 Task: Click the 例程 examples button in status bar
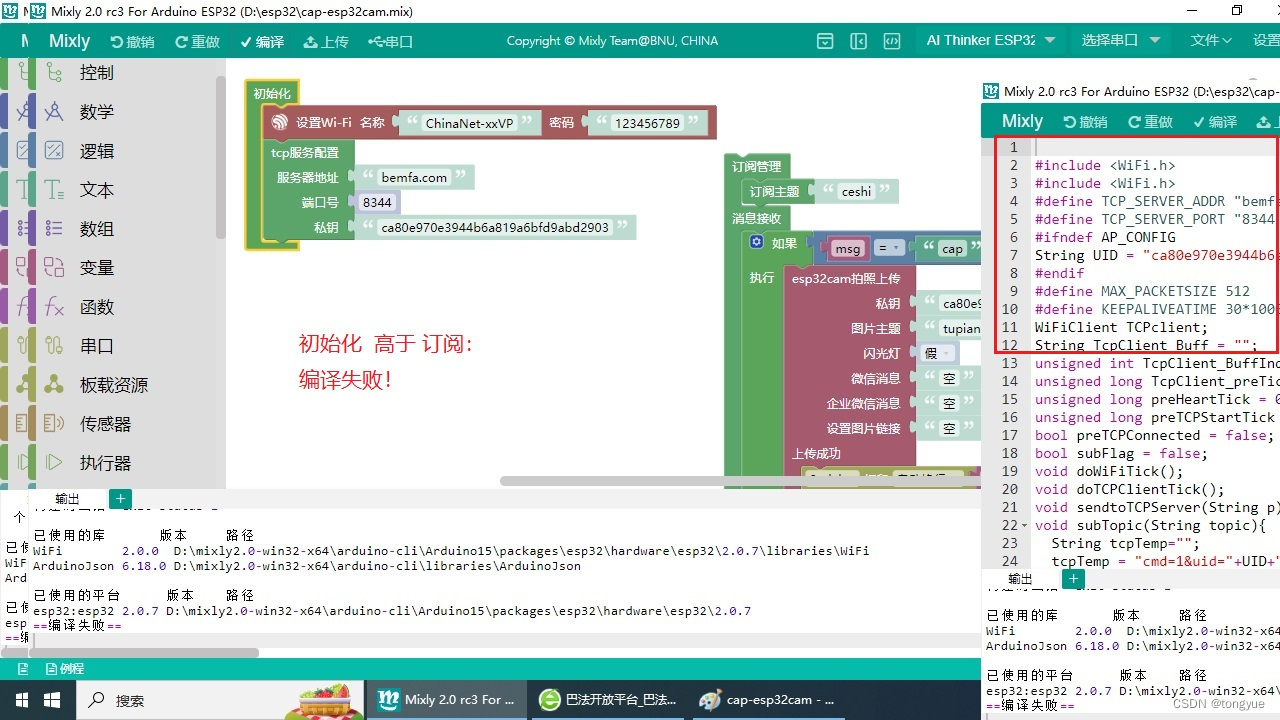coord(64,669)
